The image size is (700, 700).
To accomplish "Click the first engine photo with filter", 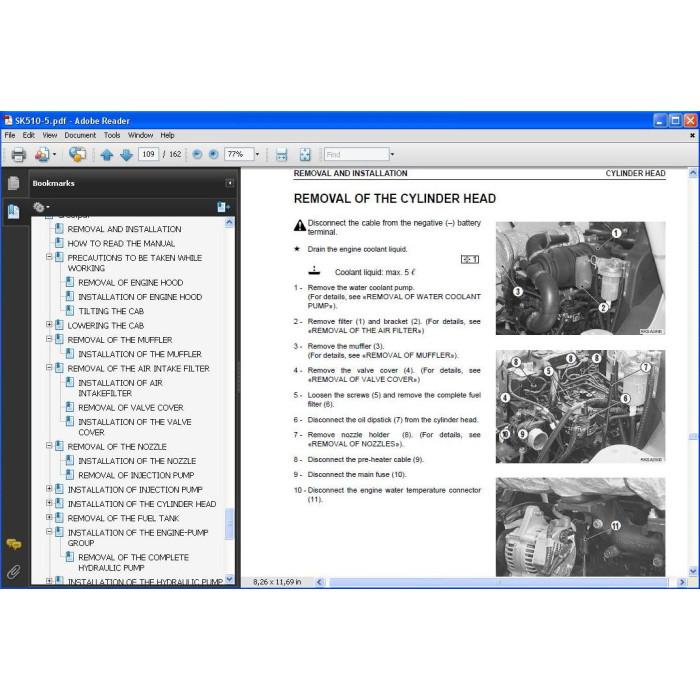I will [580, 278].
